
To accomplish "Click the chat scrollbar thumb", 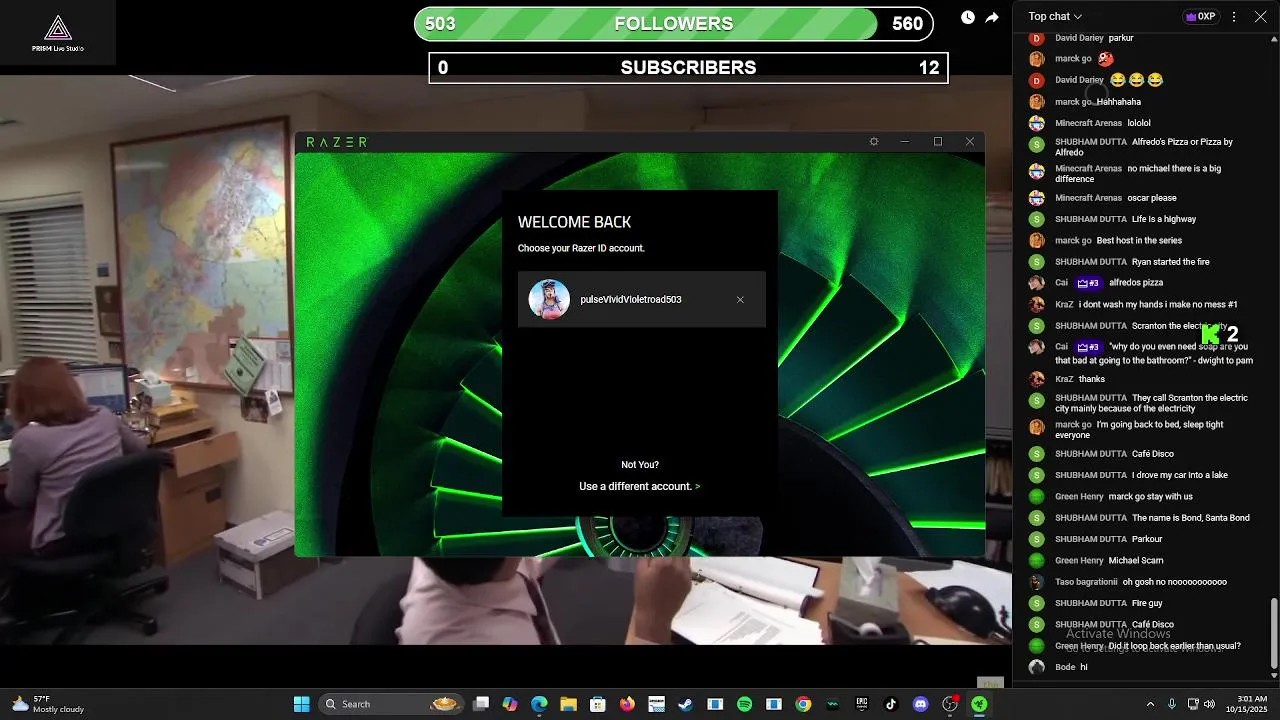I will click(x=1273, y=633).
